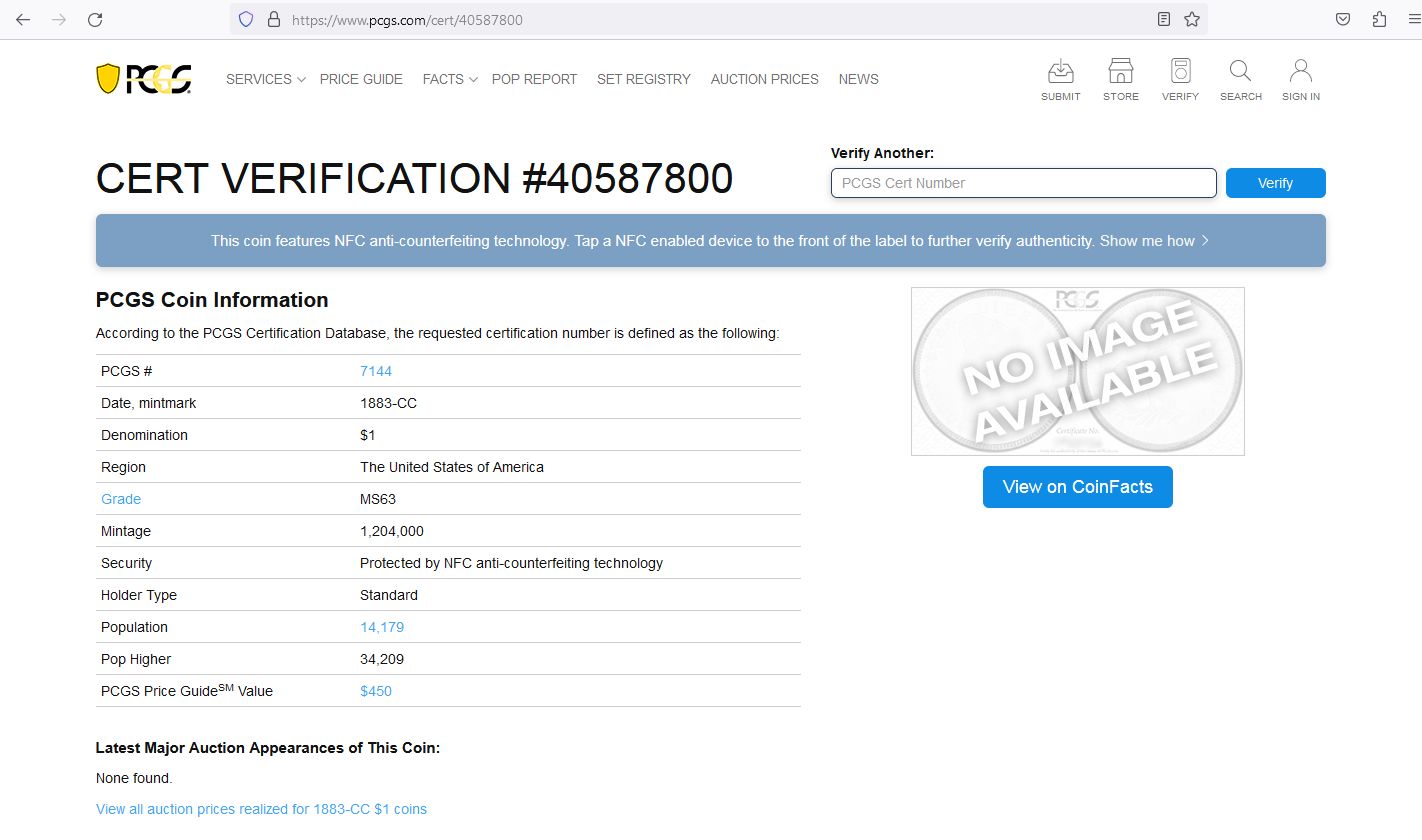Open the Auction Prices menu item
1422x840 pixels.
765,79
